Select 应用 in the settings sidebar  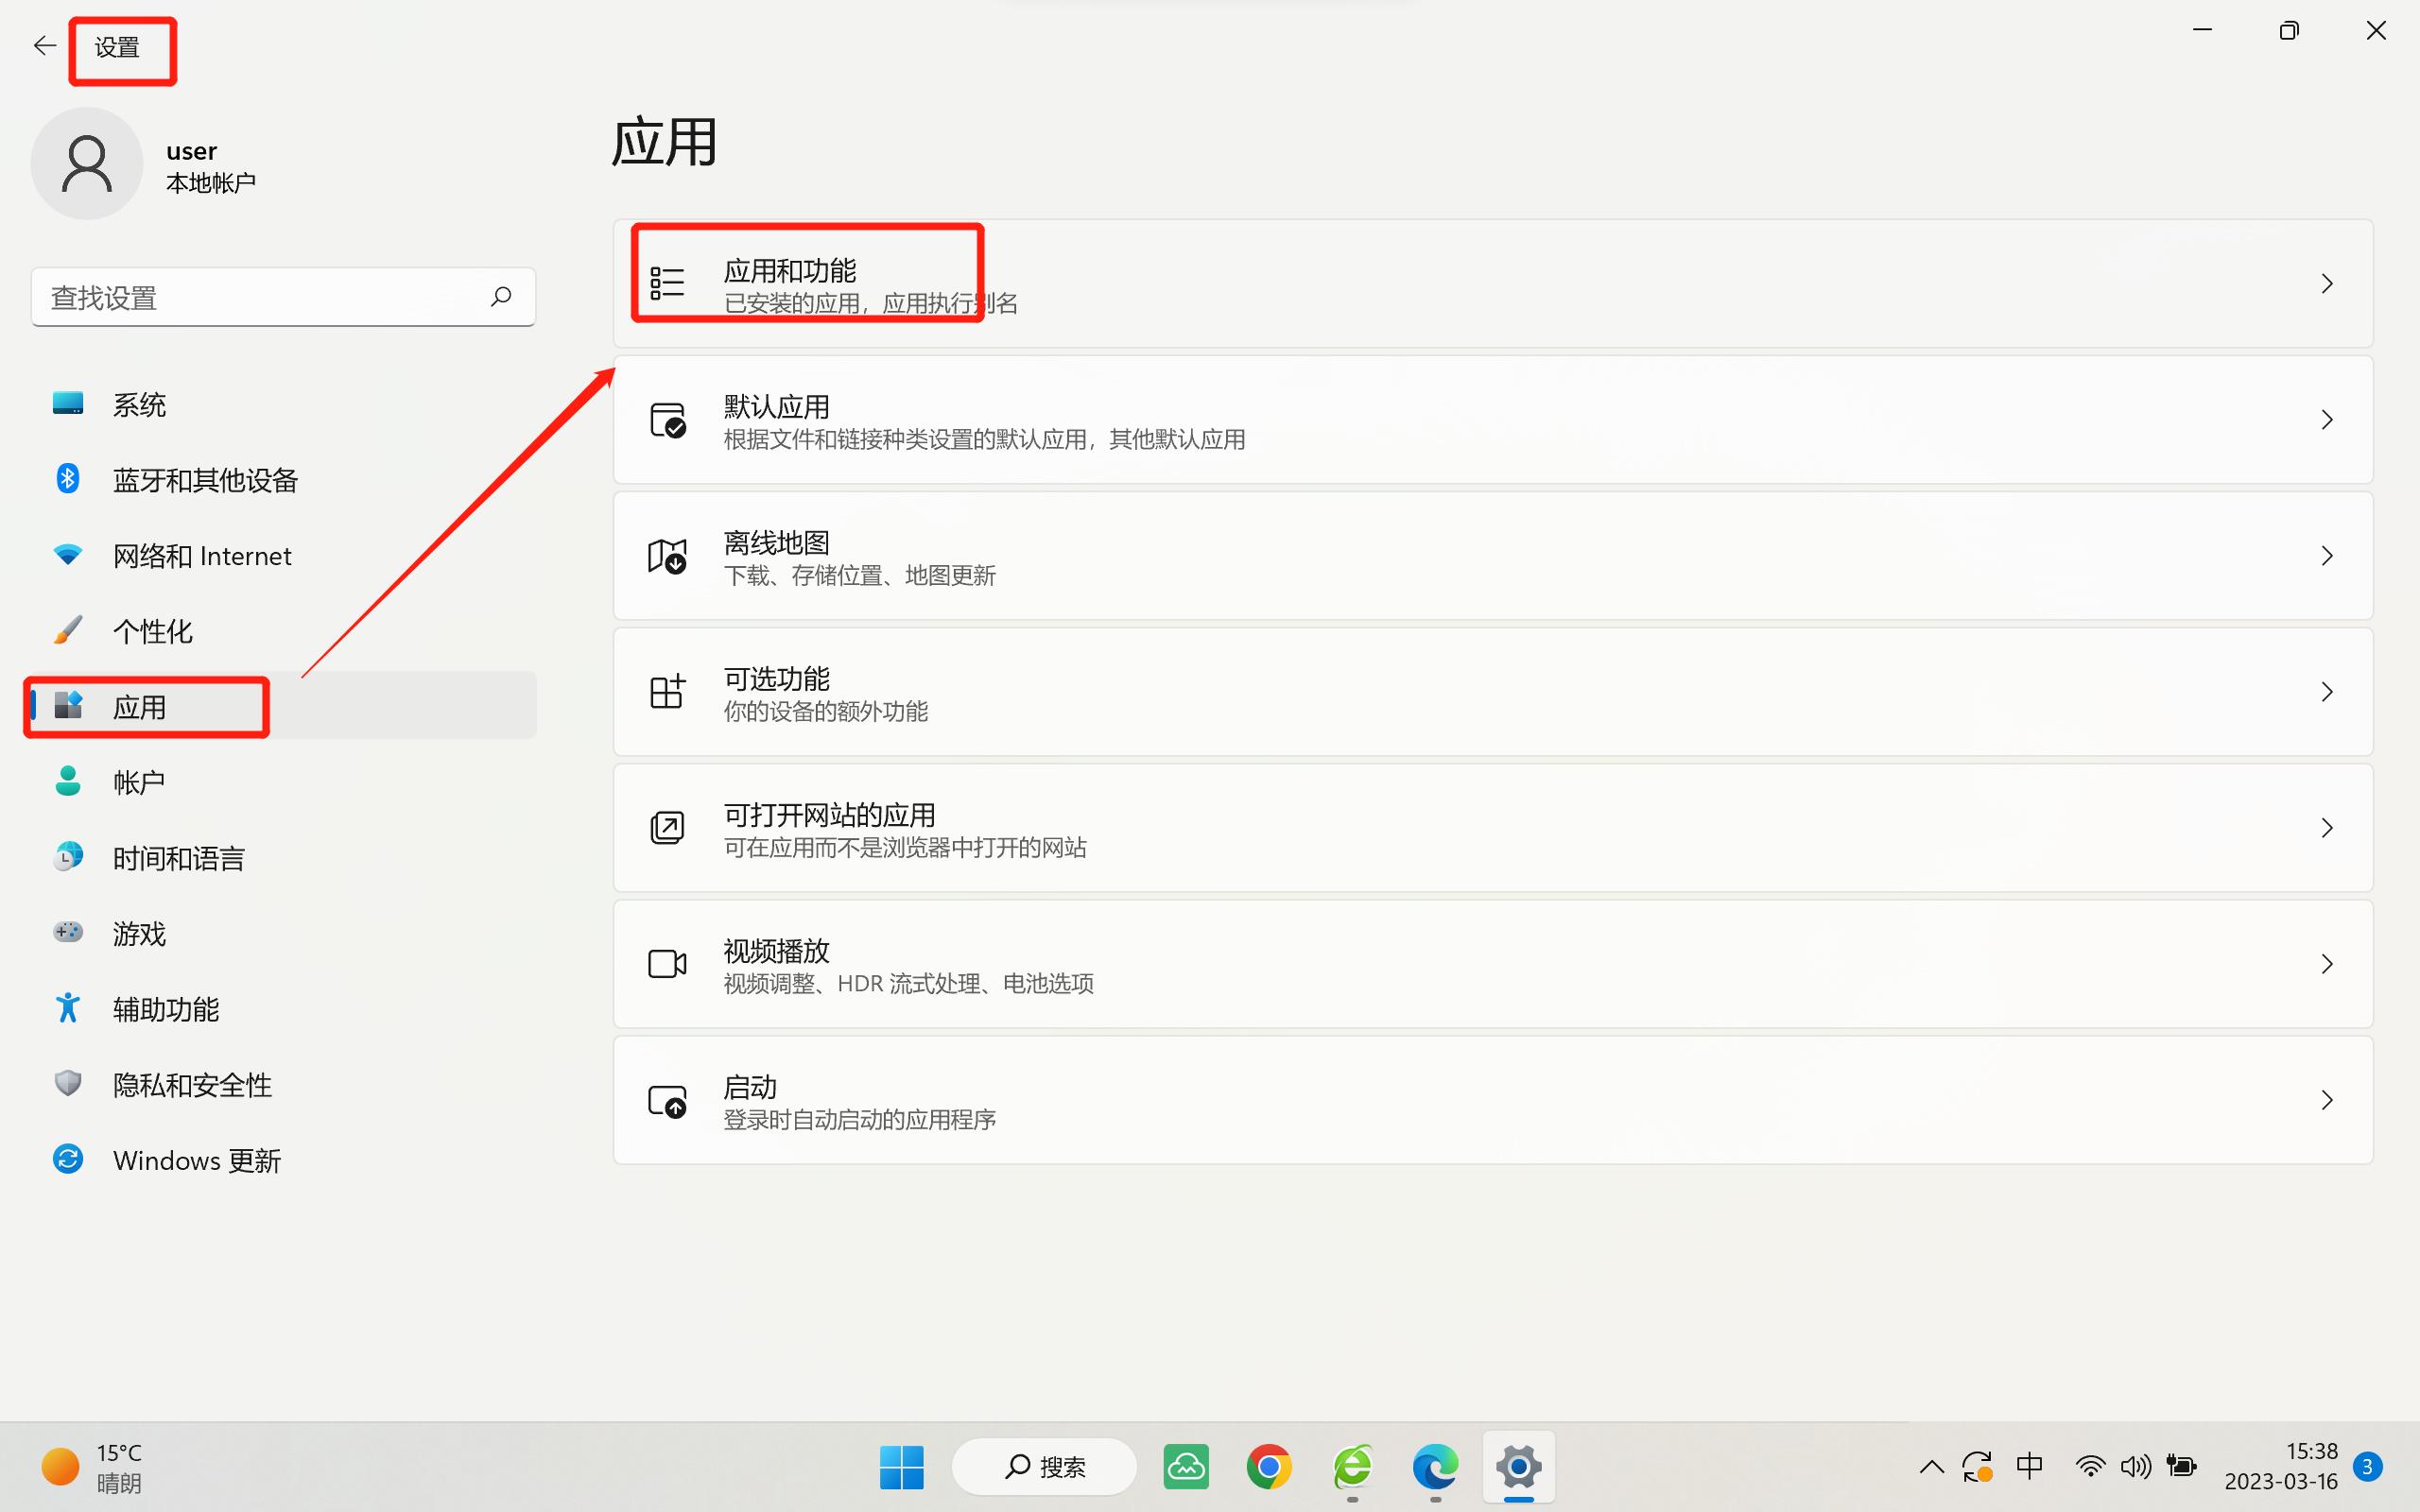tap(141, 706)
